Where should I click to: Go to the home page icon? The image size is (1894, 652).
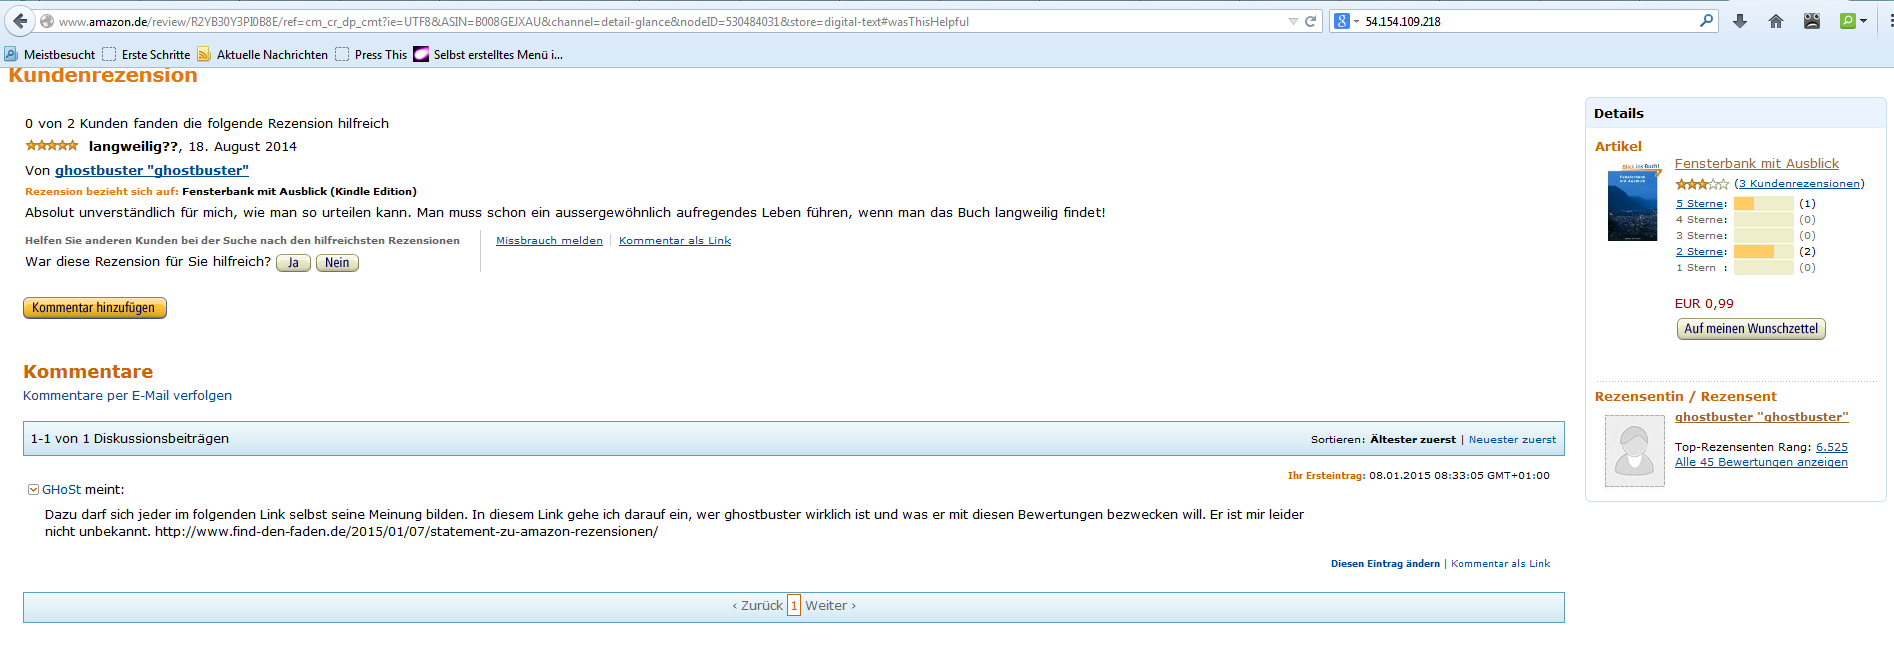coord(1776,21)
